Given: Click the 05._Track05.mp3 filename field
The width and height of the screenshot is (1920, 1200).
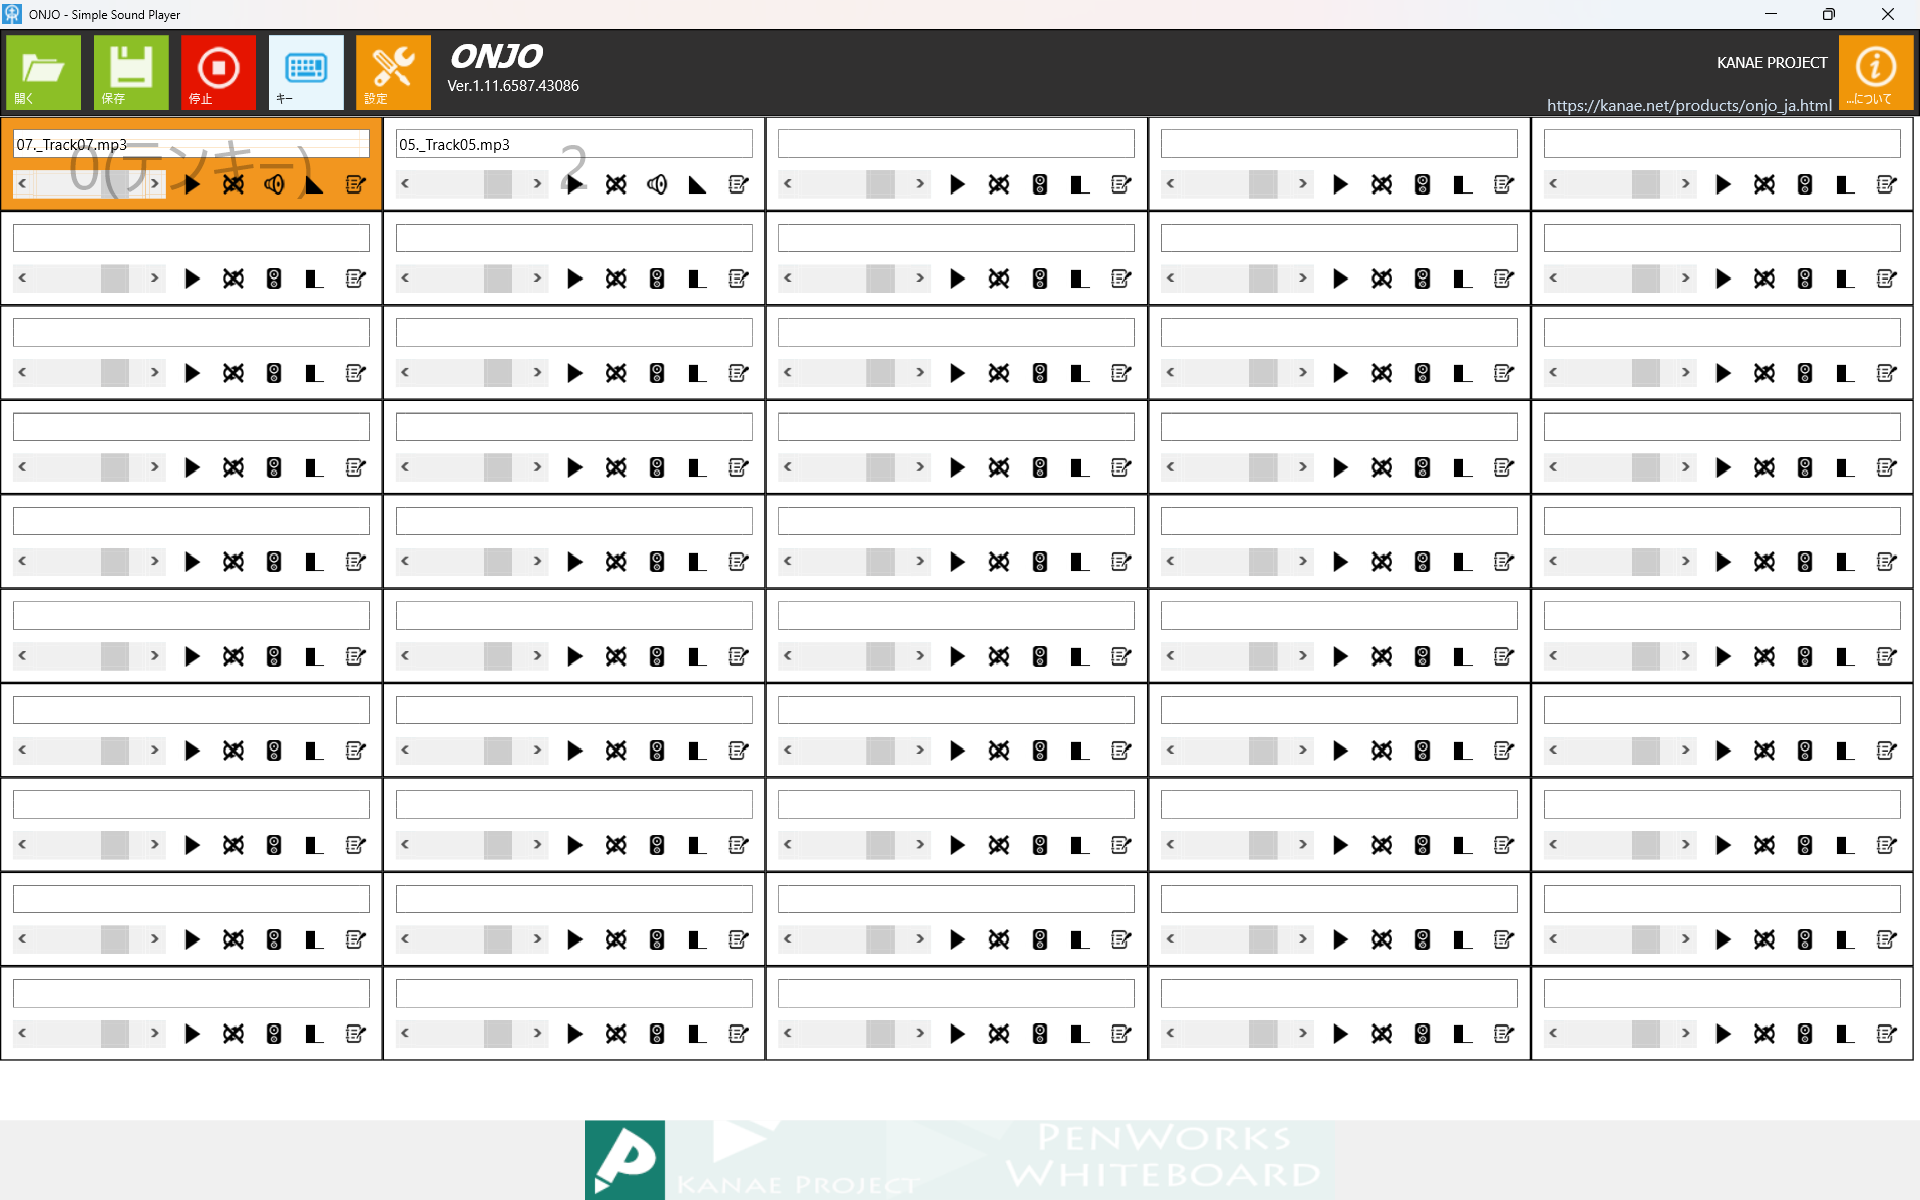Looking at the screenshot, I should (574, 144).
